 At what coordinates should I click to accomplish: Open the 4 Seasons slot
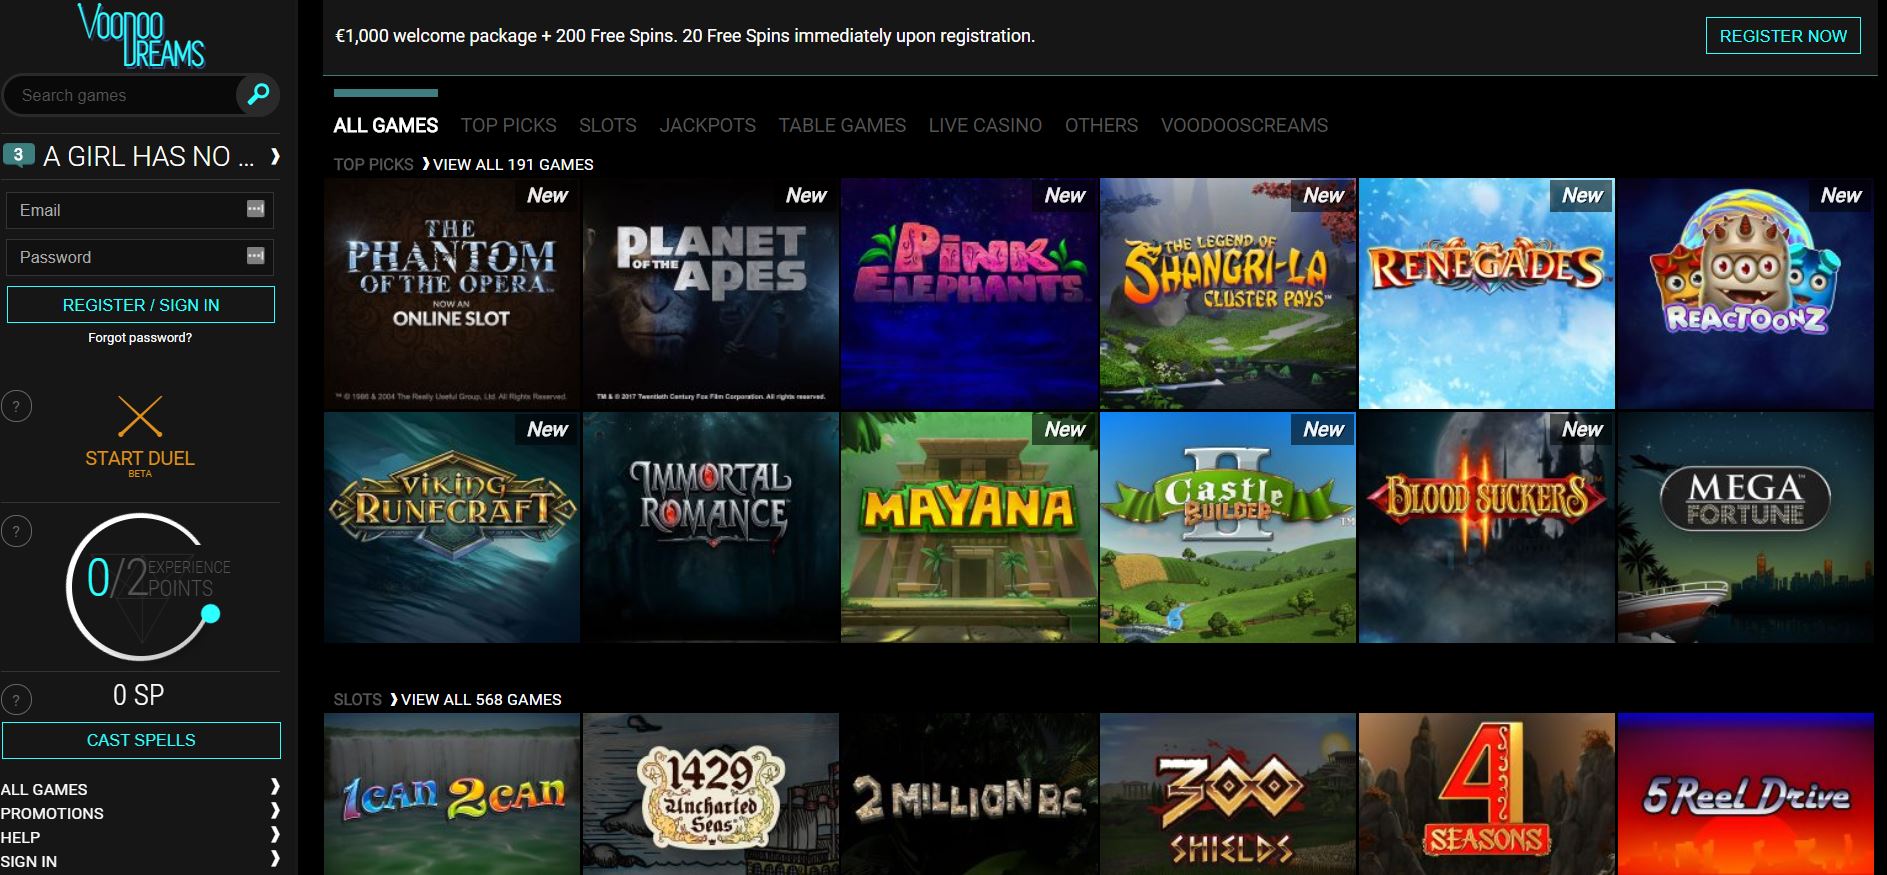pos(1487,794)
